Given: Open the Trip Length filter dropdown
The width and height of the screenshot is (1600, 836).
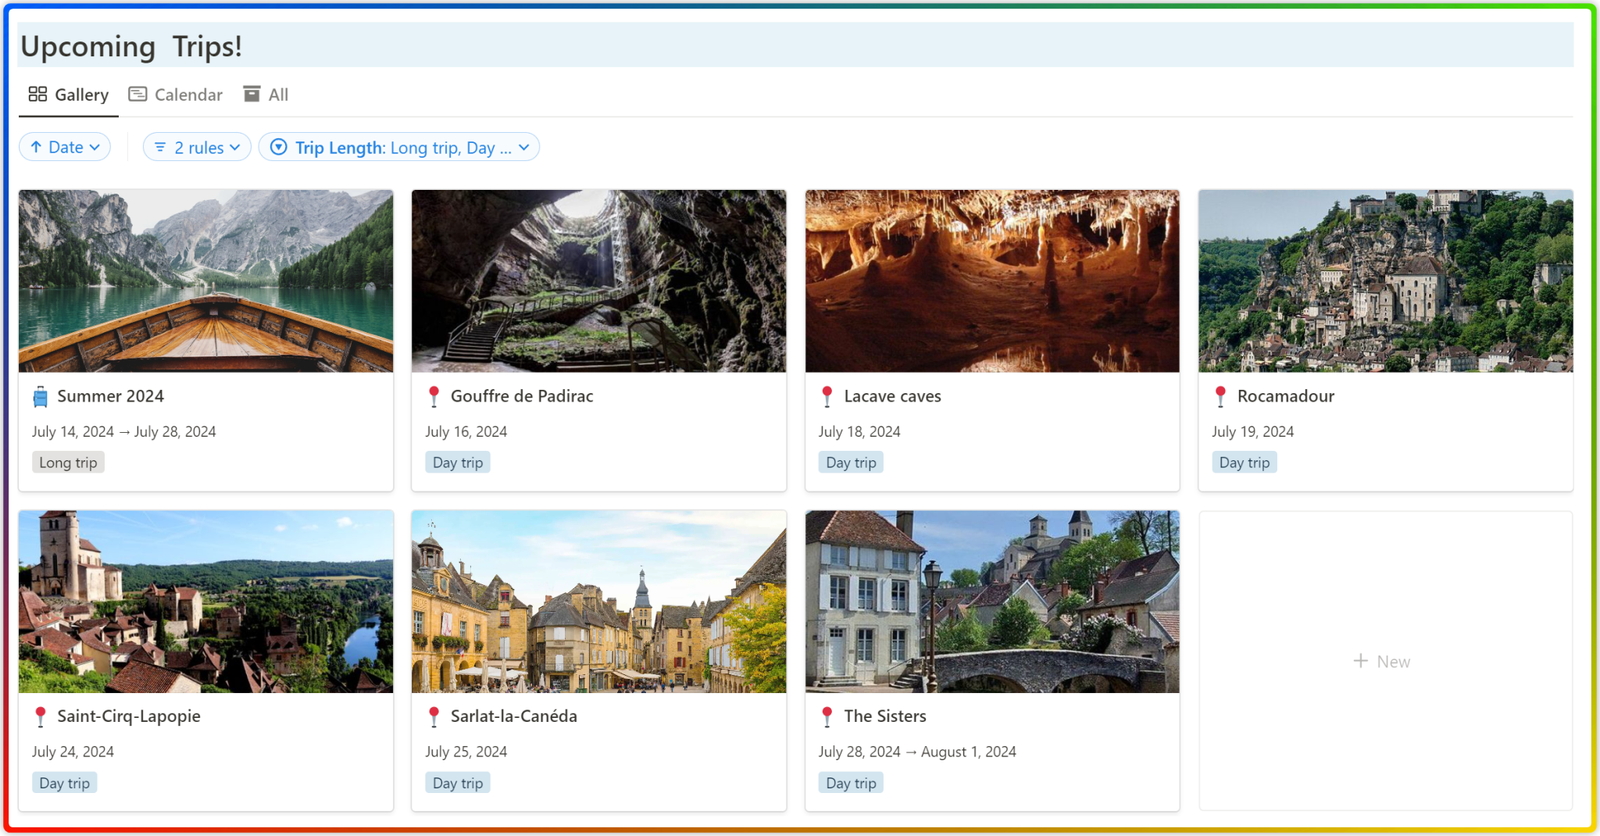Looking at the screenshot, I should click(x=399, y=147).
